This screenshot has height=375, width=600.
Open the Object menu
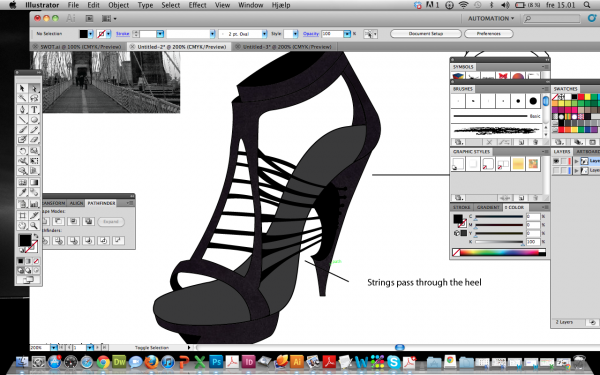(118, 5)
